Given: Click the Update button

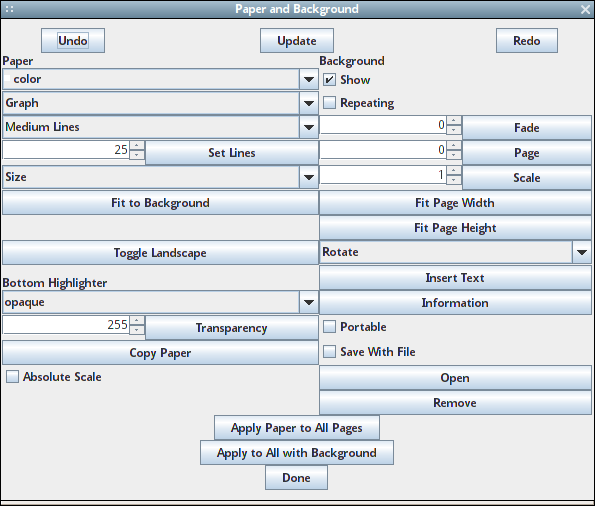Looking at the screenshot, I should click(297, 41).
